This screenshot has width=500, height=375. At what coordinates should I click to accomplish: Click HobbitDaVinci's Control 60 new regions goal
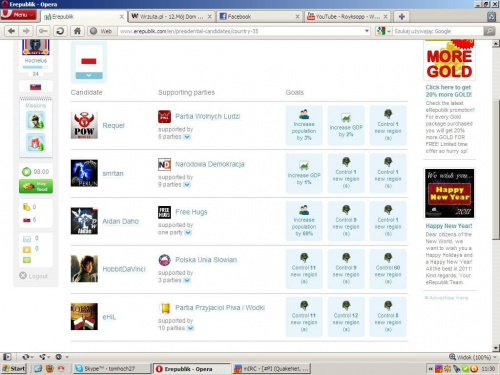(388, 269)
